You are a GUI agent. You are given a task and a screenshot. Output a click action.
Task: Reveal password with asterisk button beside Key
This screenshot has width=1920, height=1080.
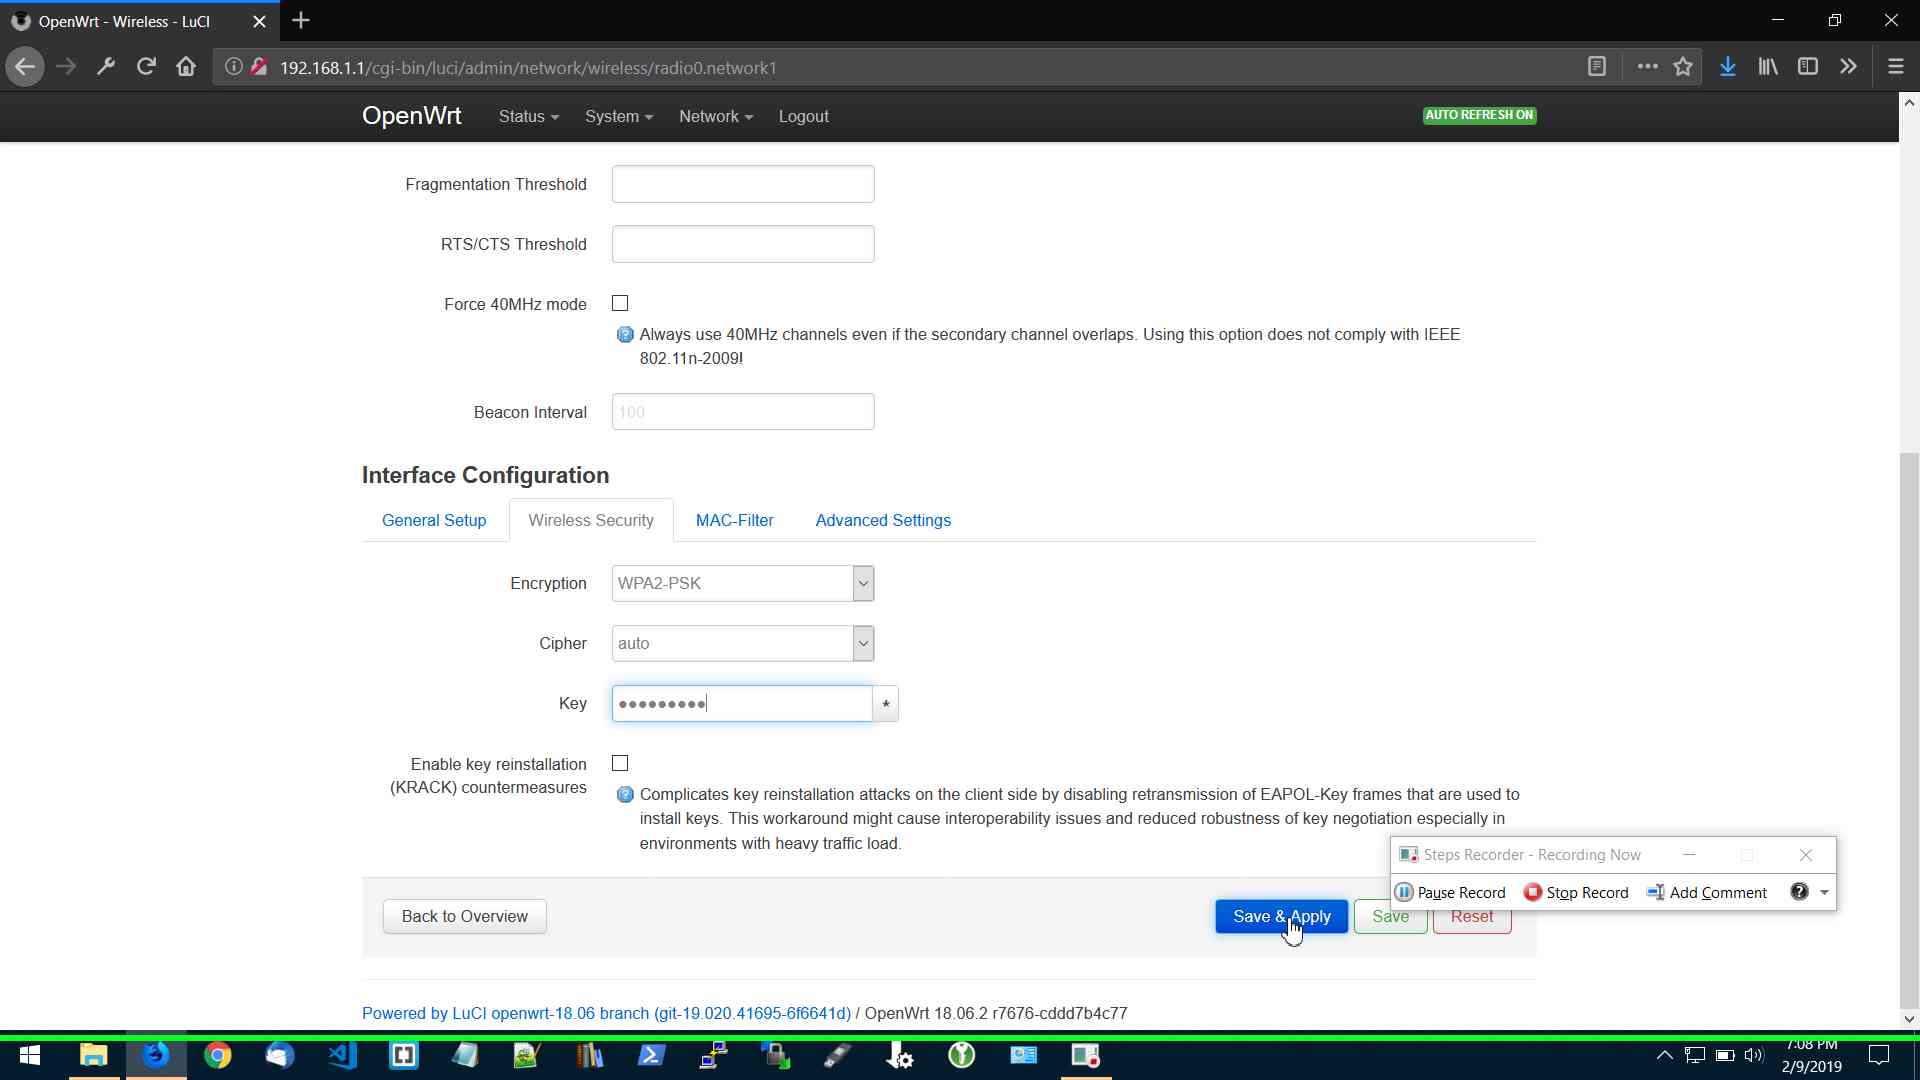[885, 704]
